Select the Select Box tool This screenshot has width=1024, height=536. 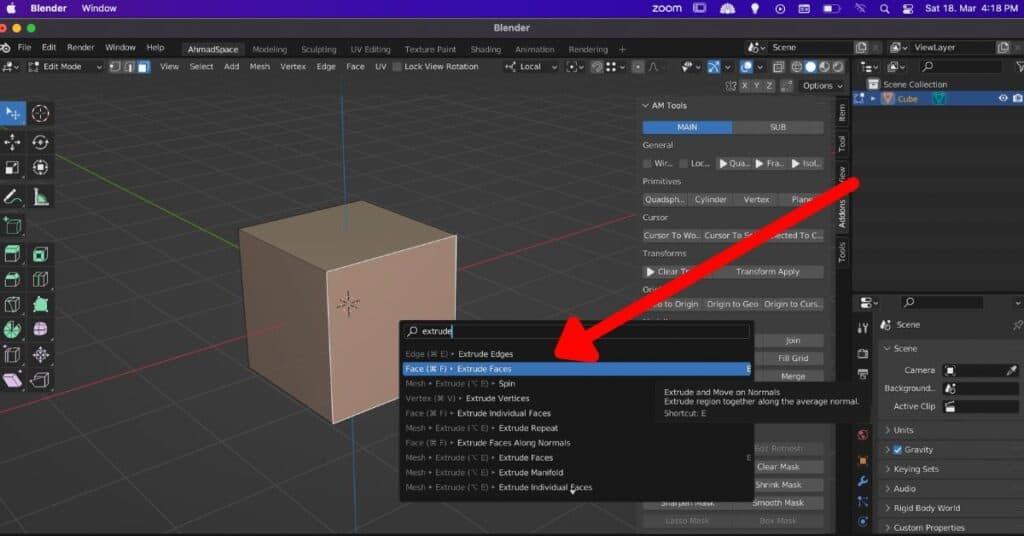pos(12,114)
